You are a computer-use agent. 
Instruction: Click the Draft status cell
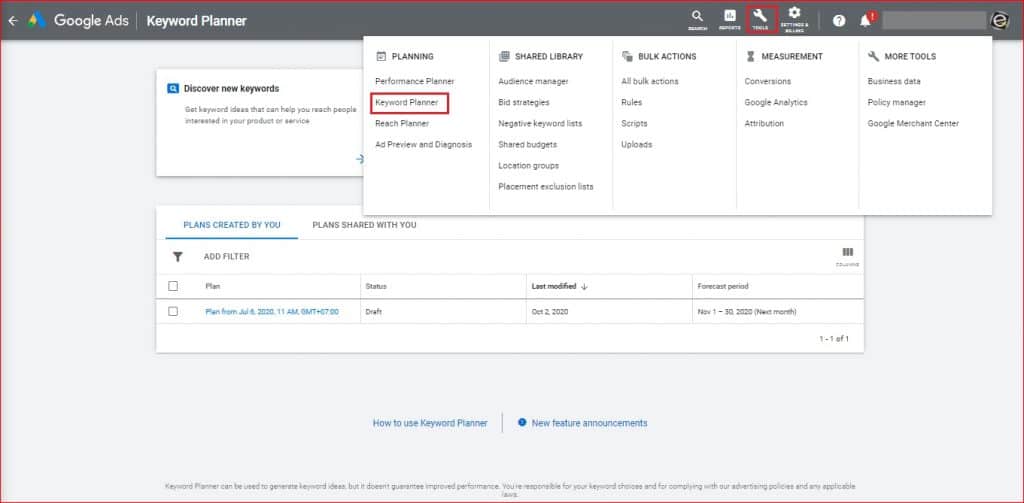(x=374, y=312)
